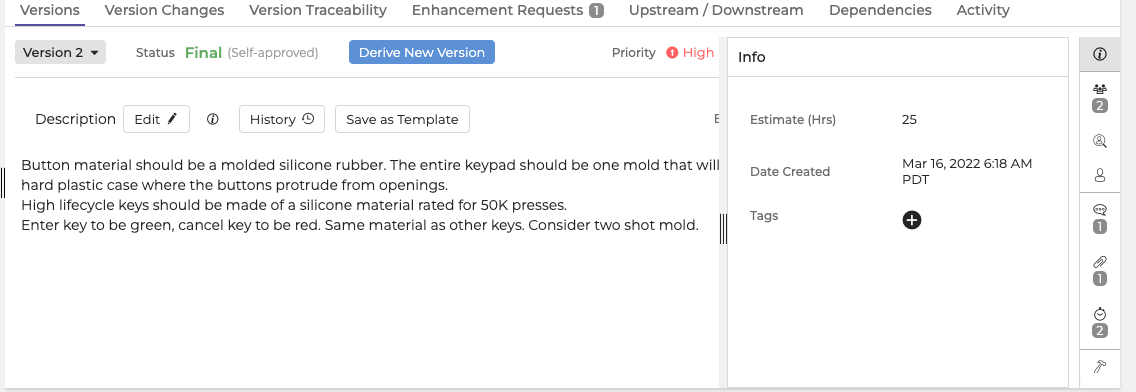
Task: Open description History
Action: 282,120
